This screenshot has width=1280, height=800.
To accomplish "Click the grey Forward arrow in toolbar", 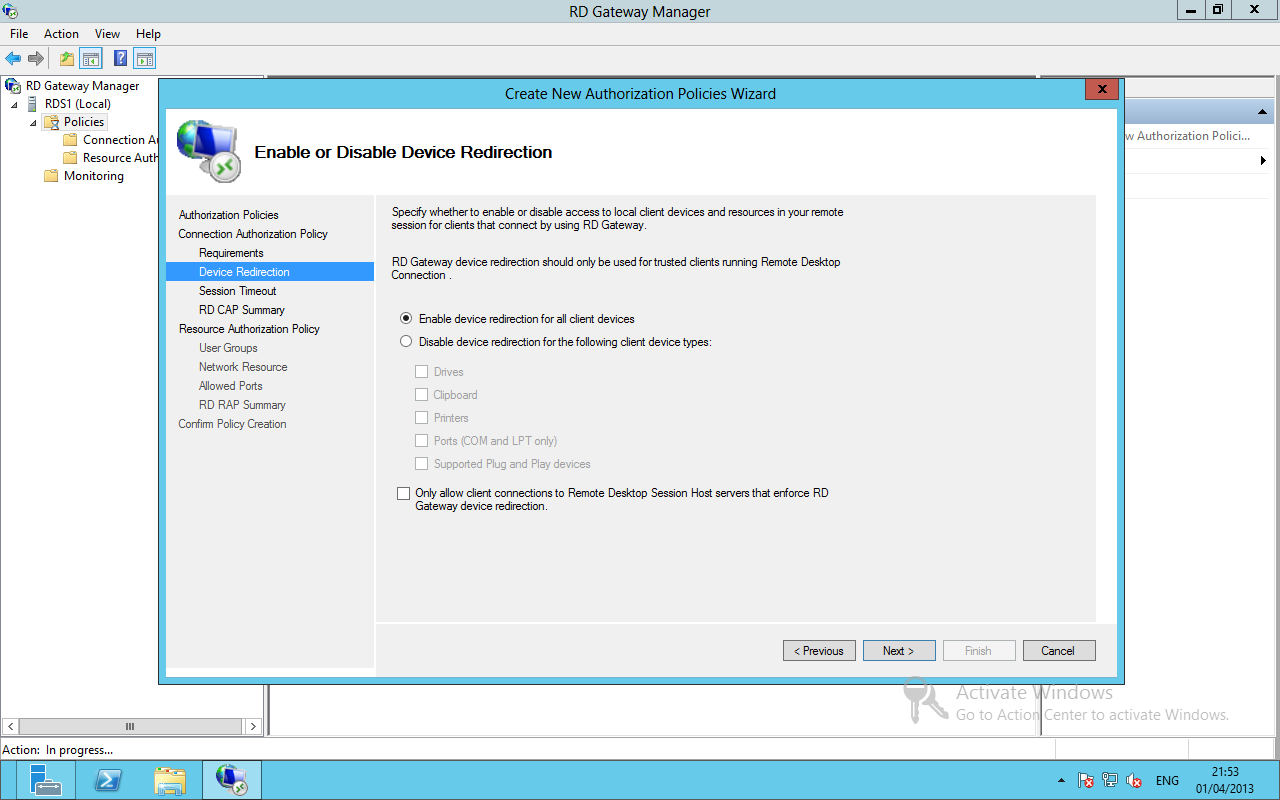I will tap(36, 59).
